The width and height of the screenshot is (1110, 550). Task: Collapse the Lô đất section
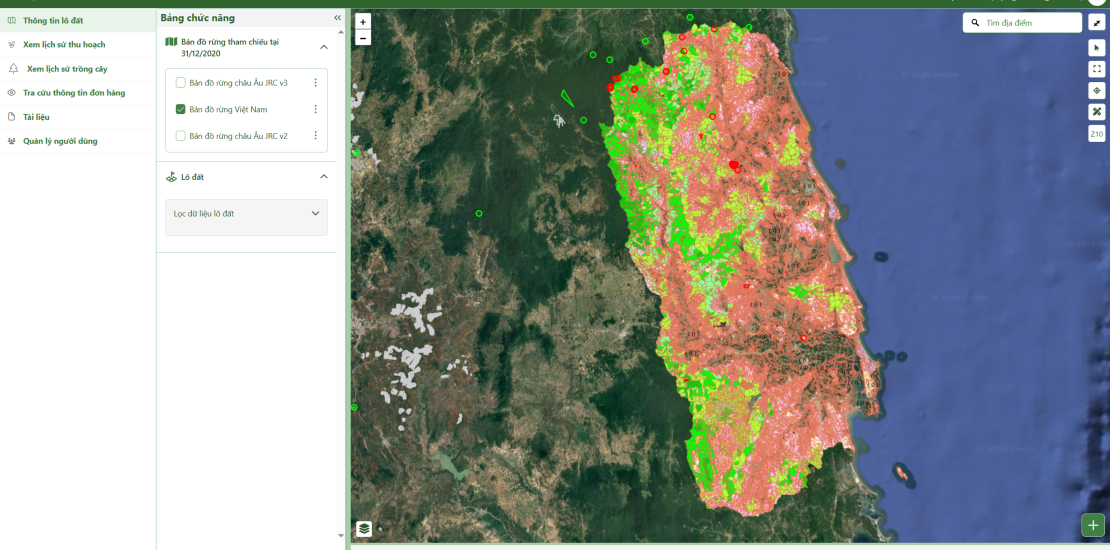point(323,177)
